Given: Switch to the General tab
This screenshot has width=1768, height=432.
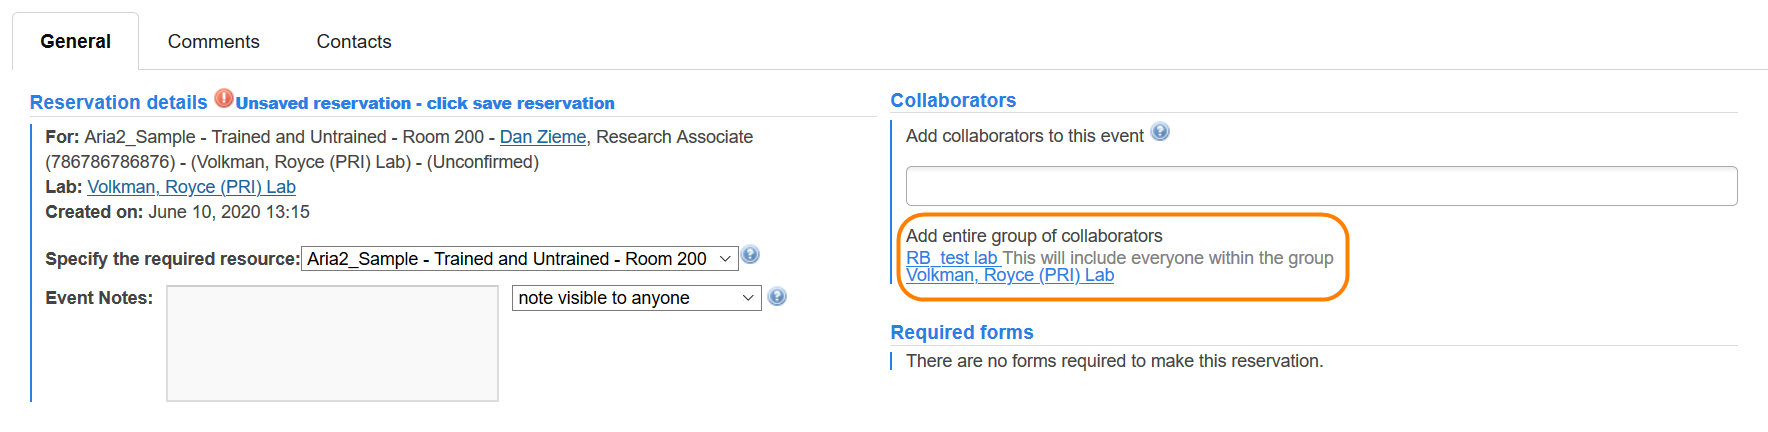Looking at the screenshot, I should pos(75,42).
